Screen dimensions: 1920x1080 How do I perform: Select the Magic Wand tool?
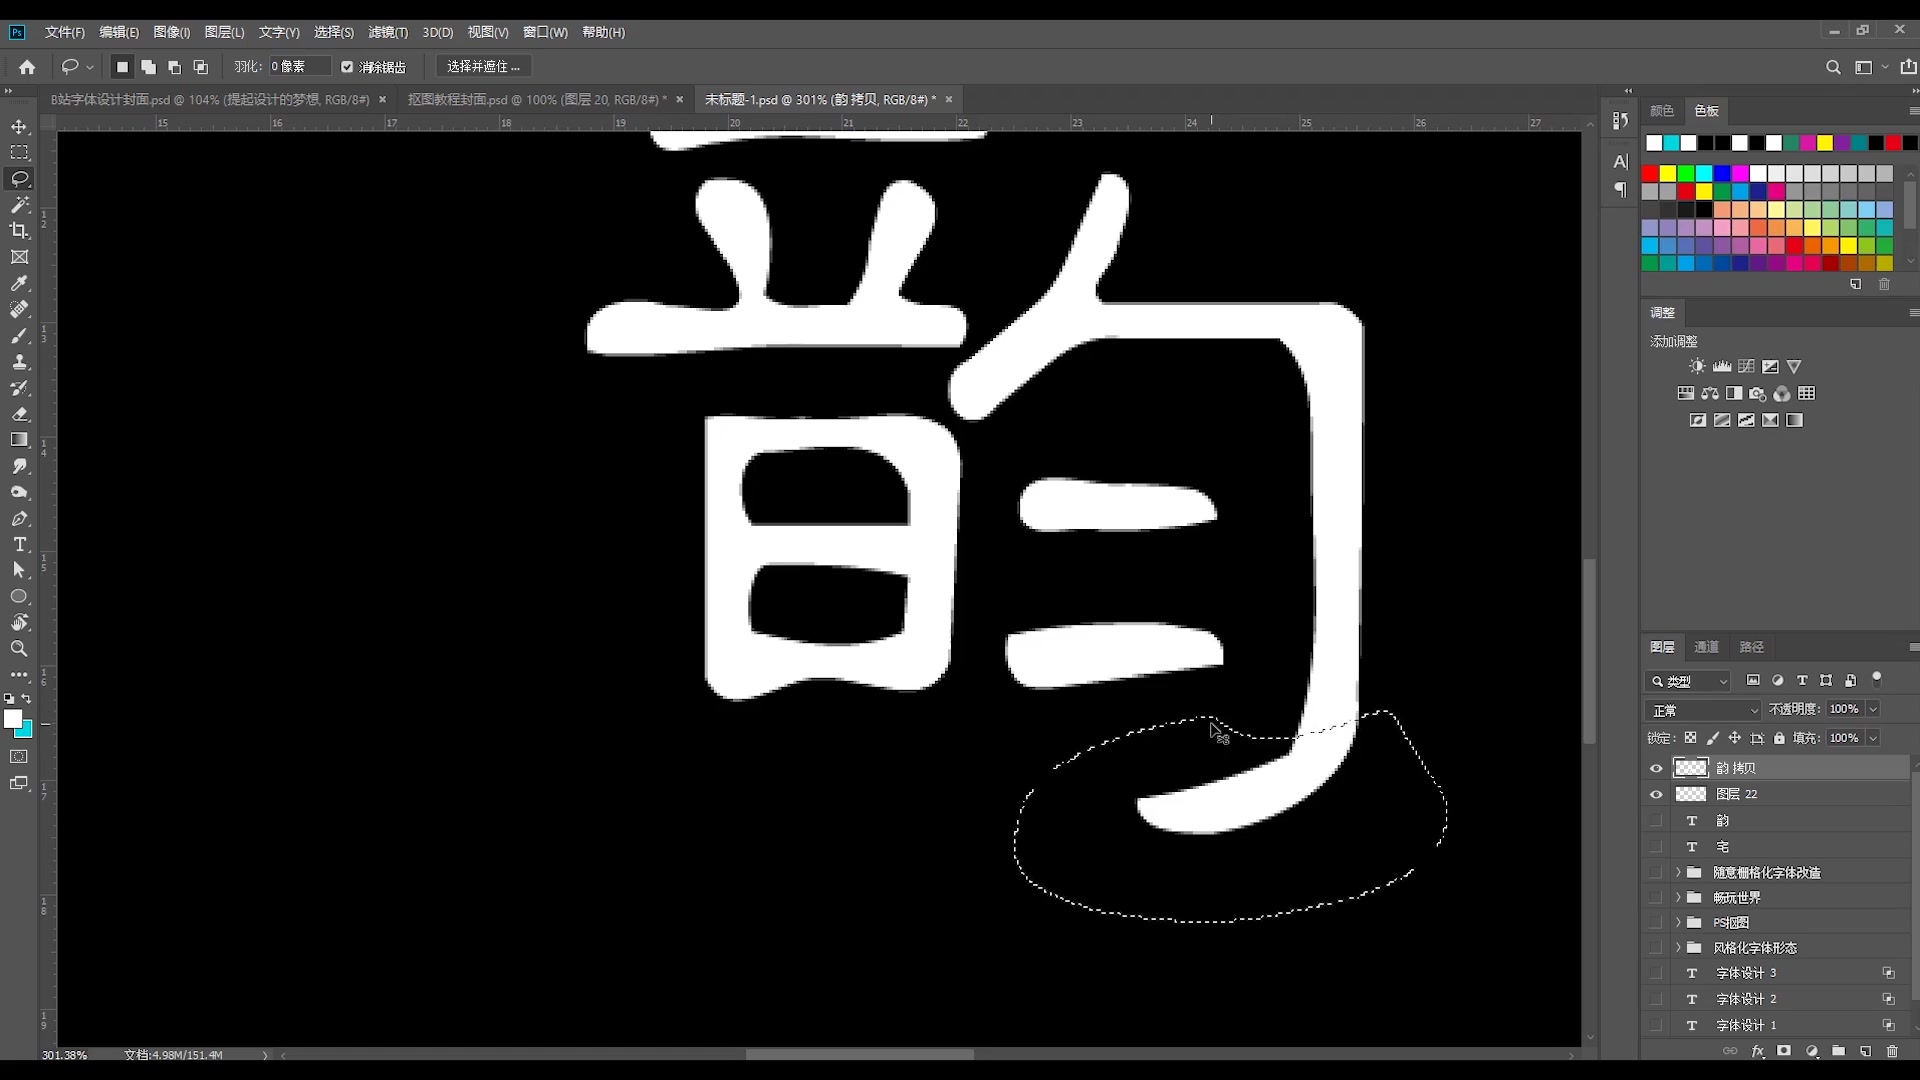click(19, 205)
